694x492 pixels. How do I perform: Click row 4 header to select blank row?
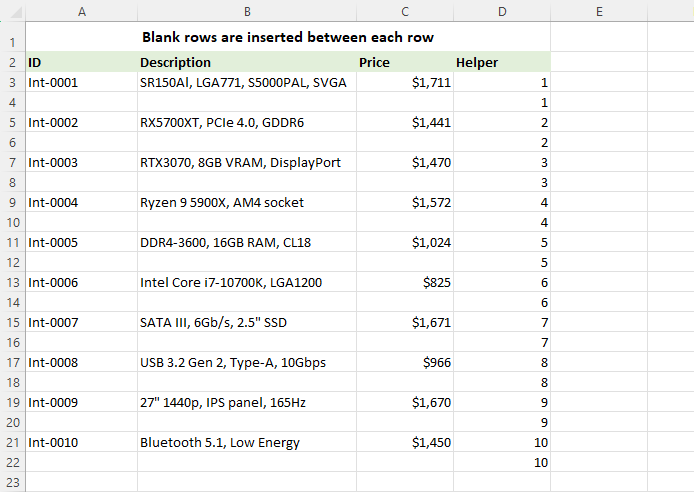[x=12, y=103]
